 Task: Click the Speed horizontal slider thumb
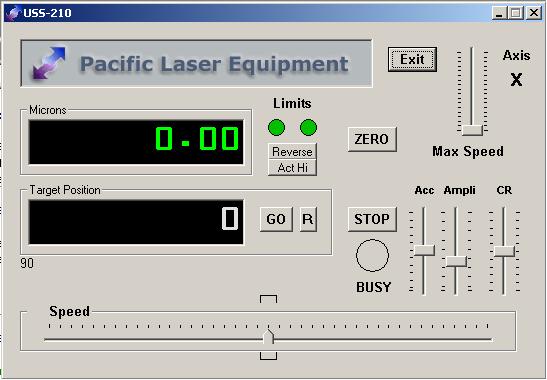[268, 337]
